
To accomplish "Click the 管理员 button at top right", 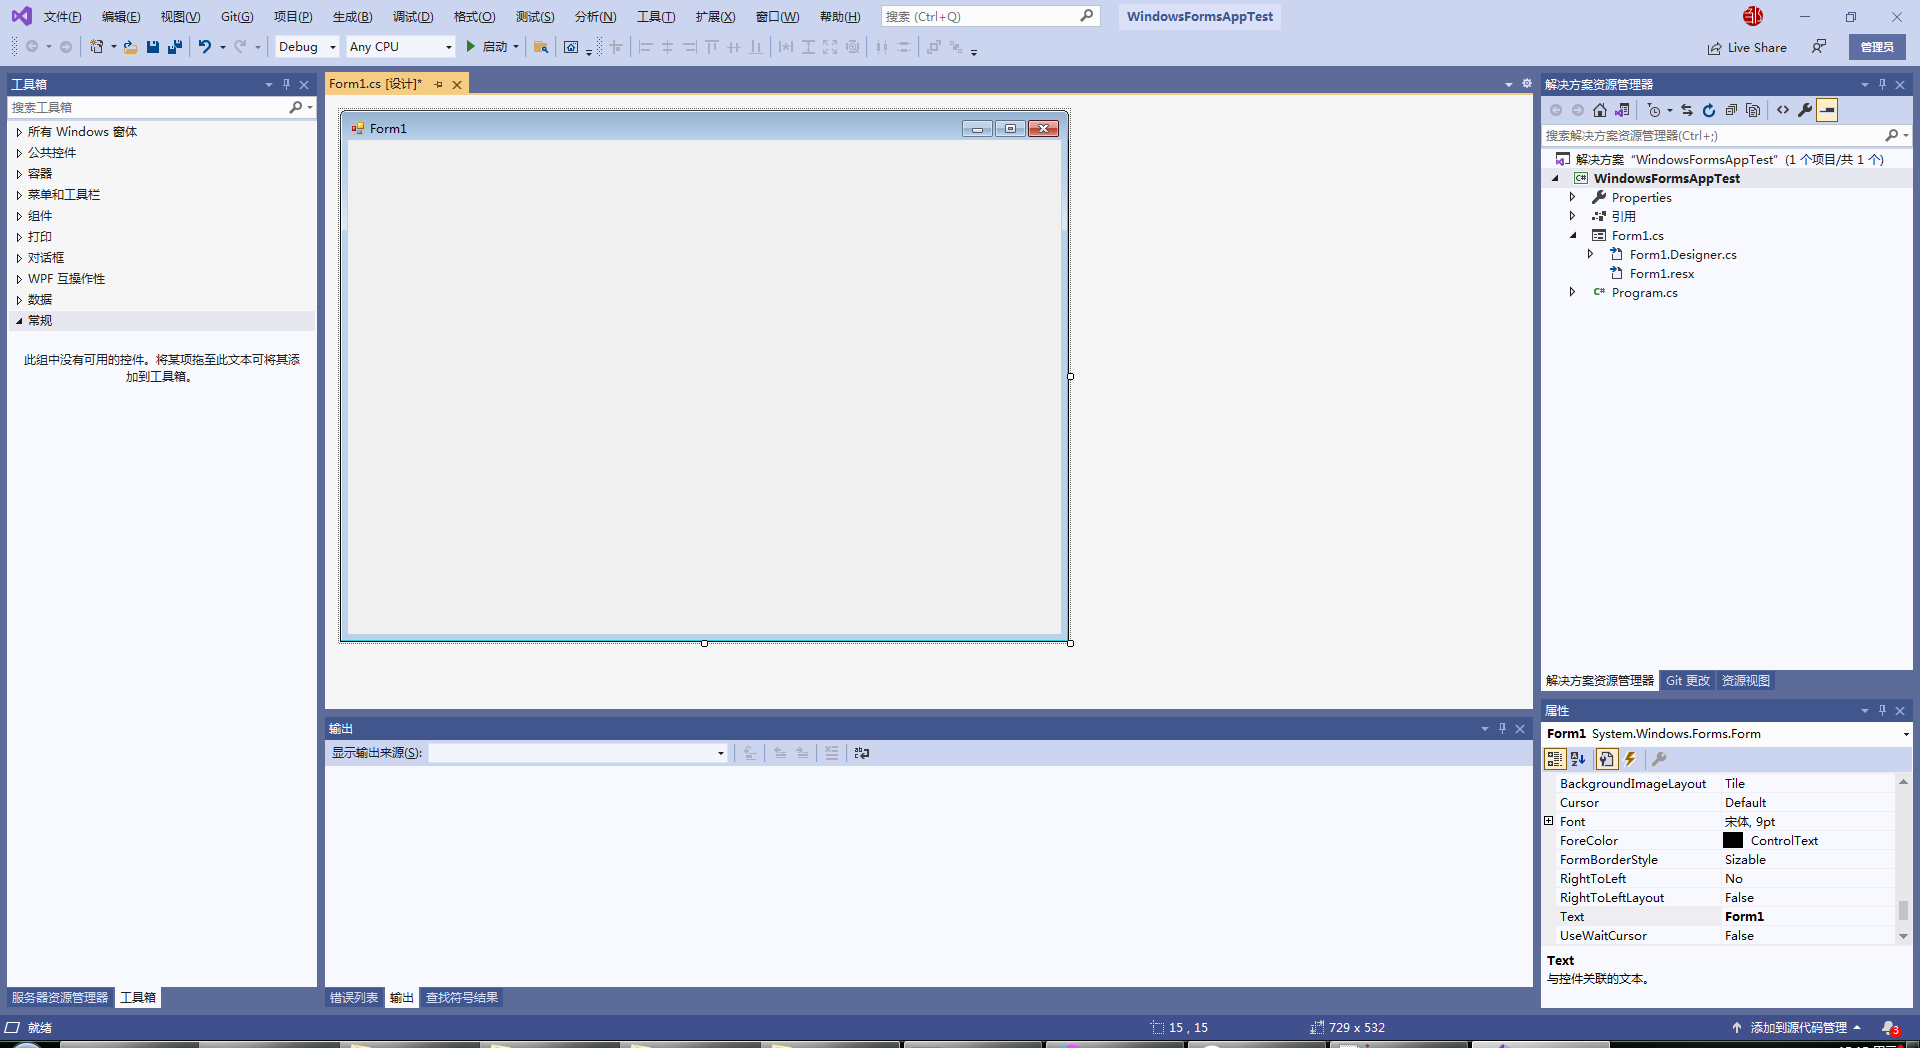I will click(1877, 47).
